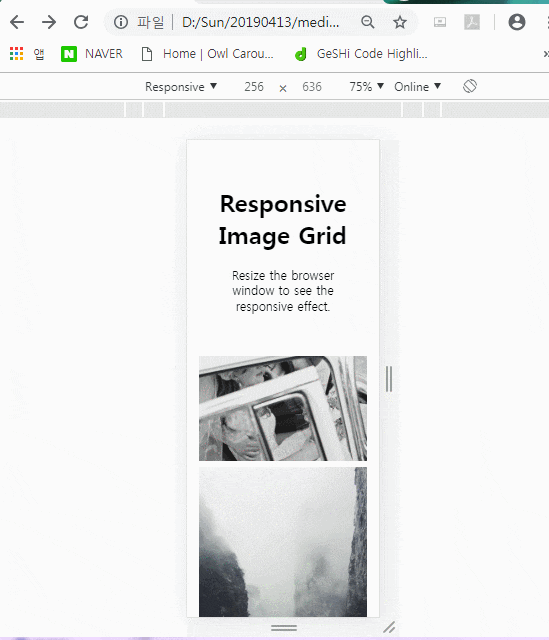Click the device width breakpoint bar
The width and height of the screenshot is (549, 640).
tap(274, 110)
